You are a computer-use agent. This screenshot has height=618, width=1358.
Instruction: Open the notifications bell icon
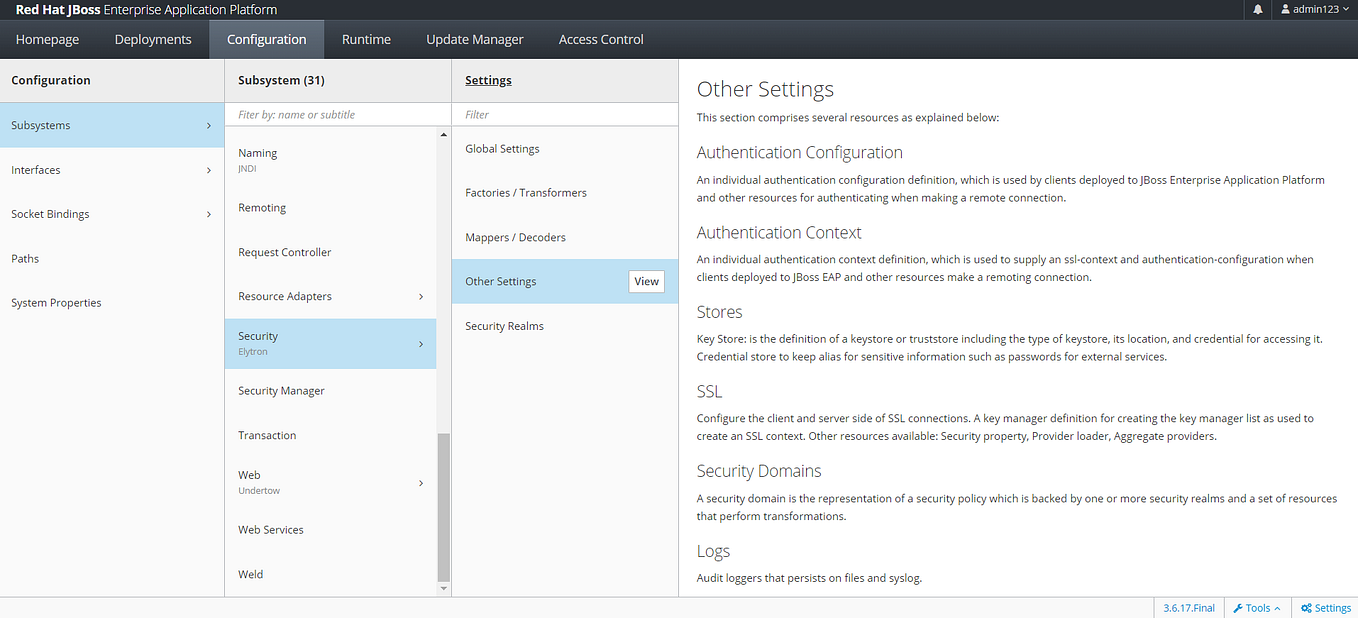pos(1257,9)
